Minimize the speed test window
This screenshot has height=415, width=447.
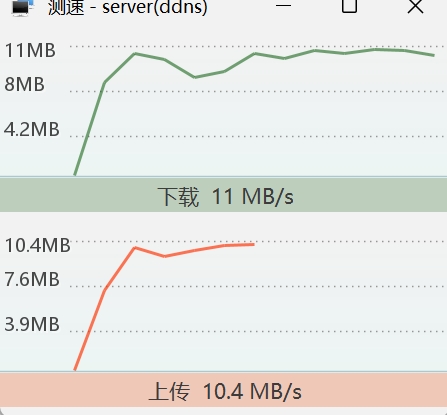point(283,6)
